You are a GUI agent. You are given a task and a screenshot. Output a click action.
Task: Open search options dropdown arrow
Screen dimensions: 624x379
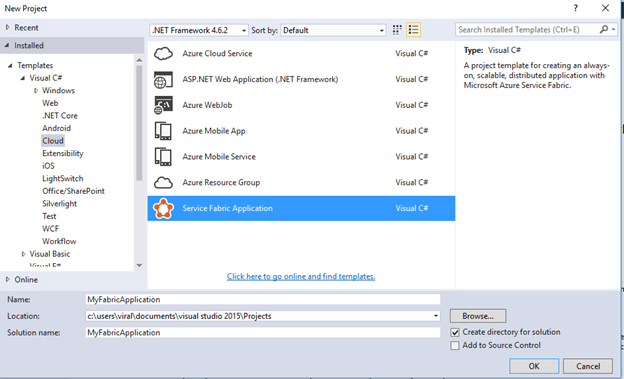(613, 29)
